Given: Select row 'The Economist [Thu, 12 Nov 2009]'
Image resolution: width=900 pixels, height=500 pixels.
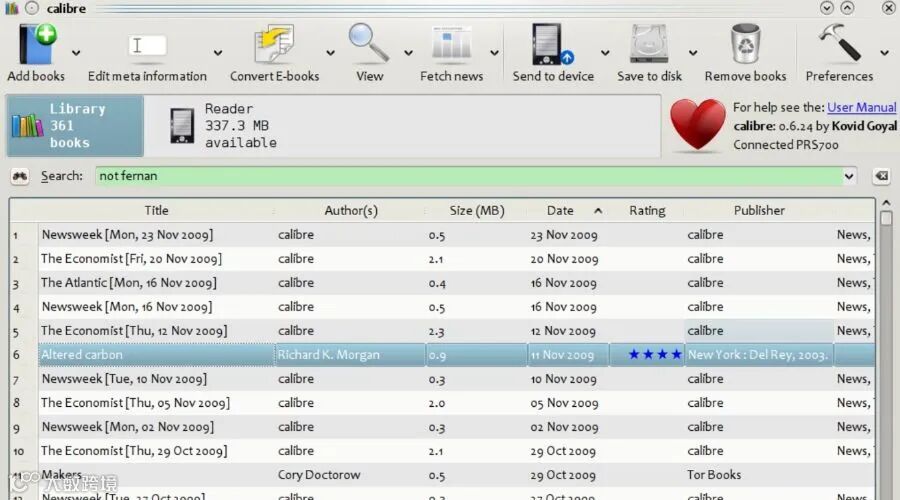Looking at the screenshot, I should (442, 331).
